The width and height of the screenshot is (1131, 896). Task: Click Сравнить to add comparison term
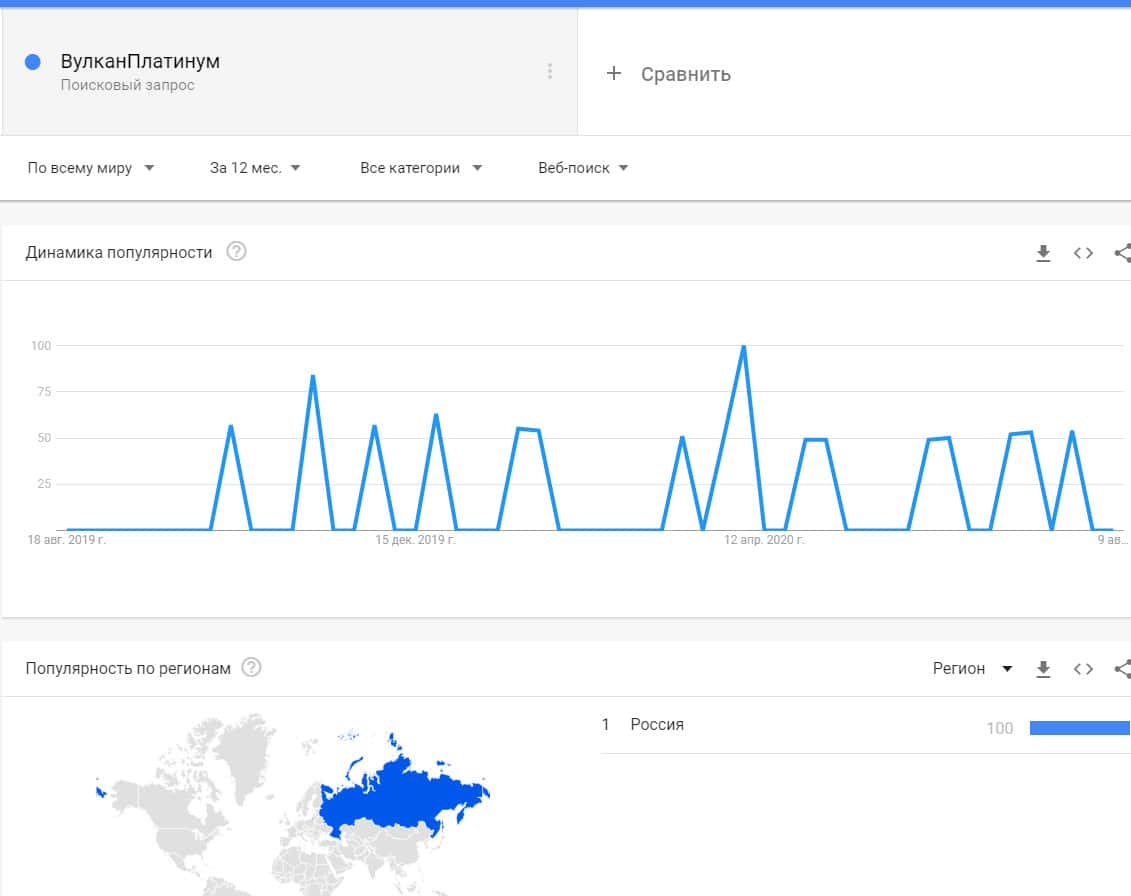coord(685,74)
